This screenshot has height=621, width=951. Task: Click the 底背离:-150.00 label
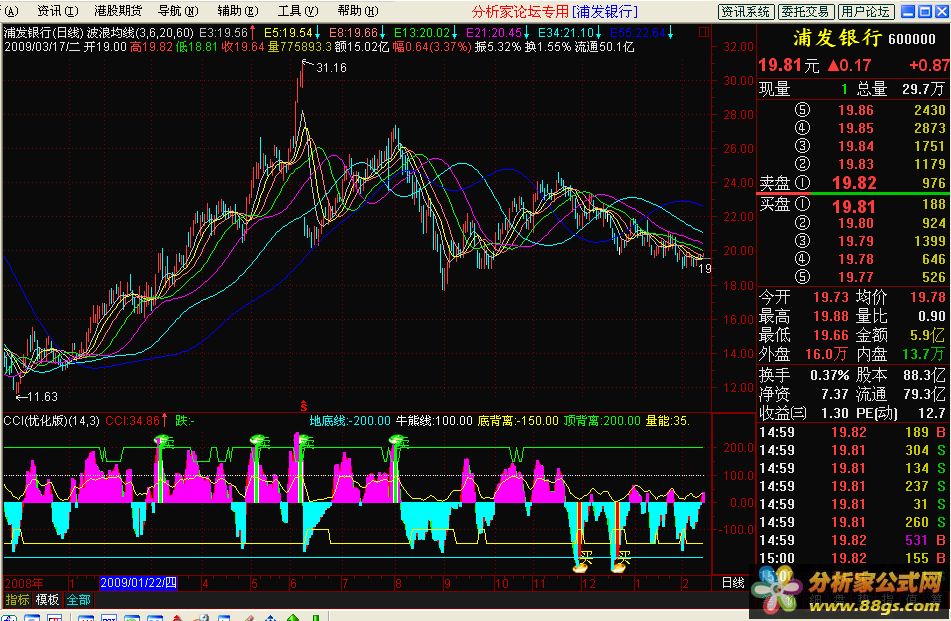[x=518, y=421]
